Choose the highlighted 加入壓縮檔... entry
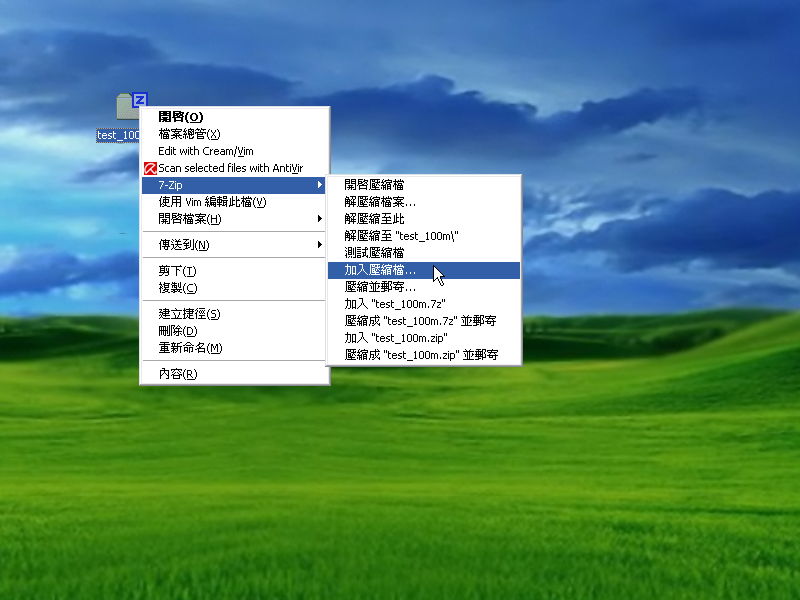The image size is (800, 600). point(424,270)
